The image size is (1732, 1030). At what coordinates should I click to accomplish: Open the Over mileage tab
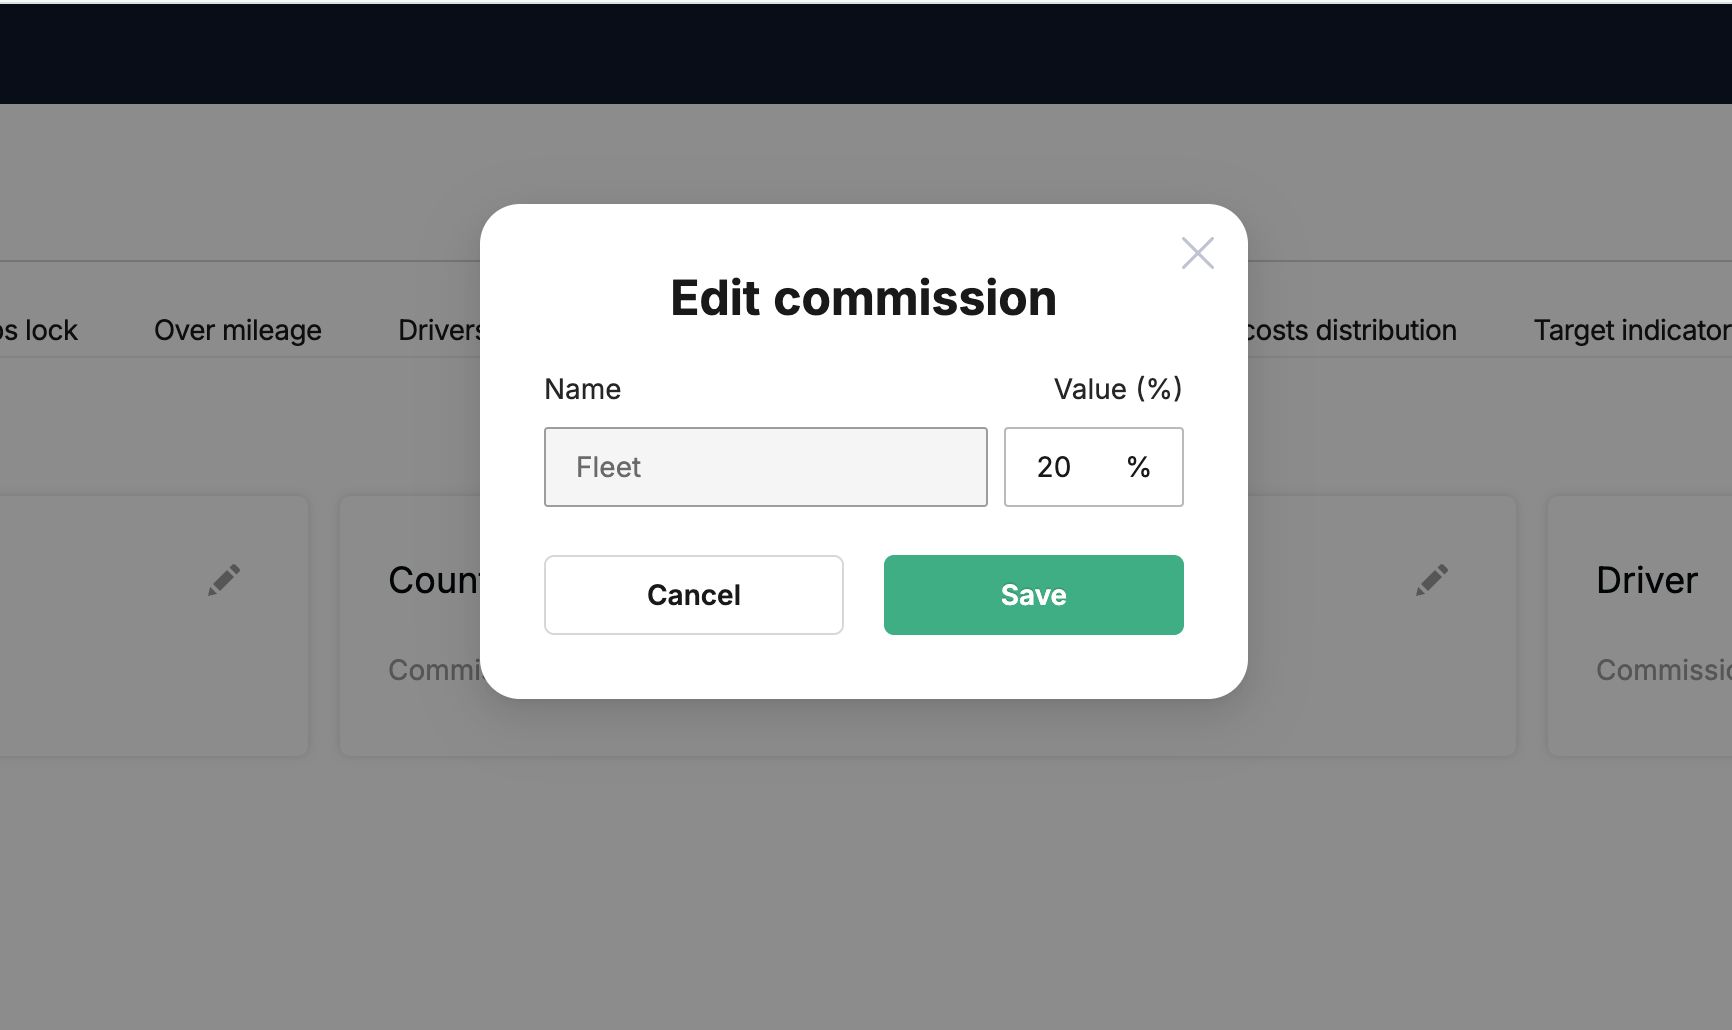pos(238,330)
